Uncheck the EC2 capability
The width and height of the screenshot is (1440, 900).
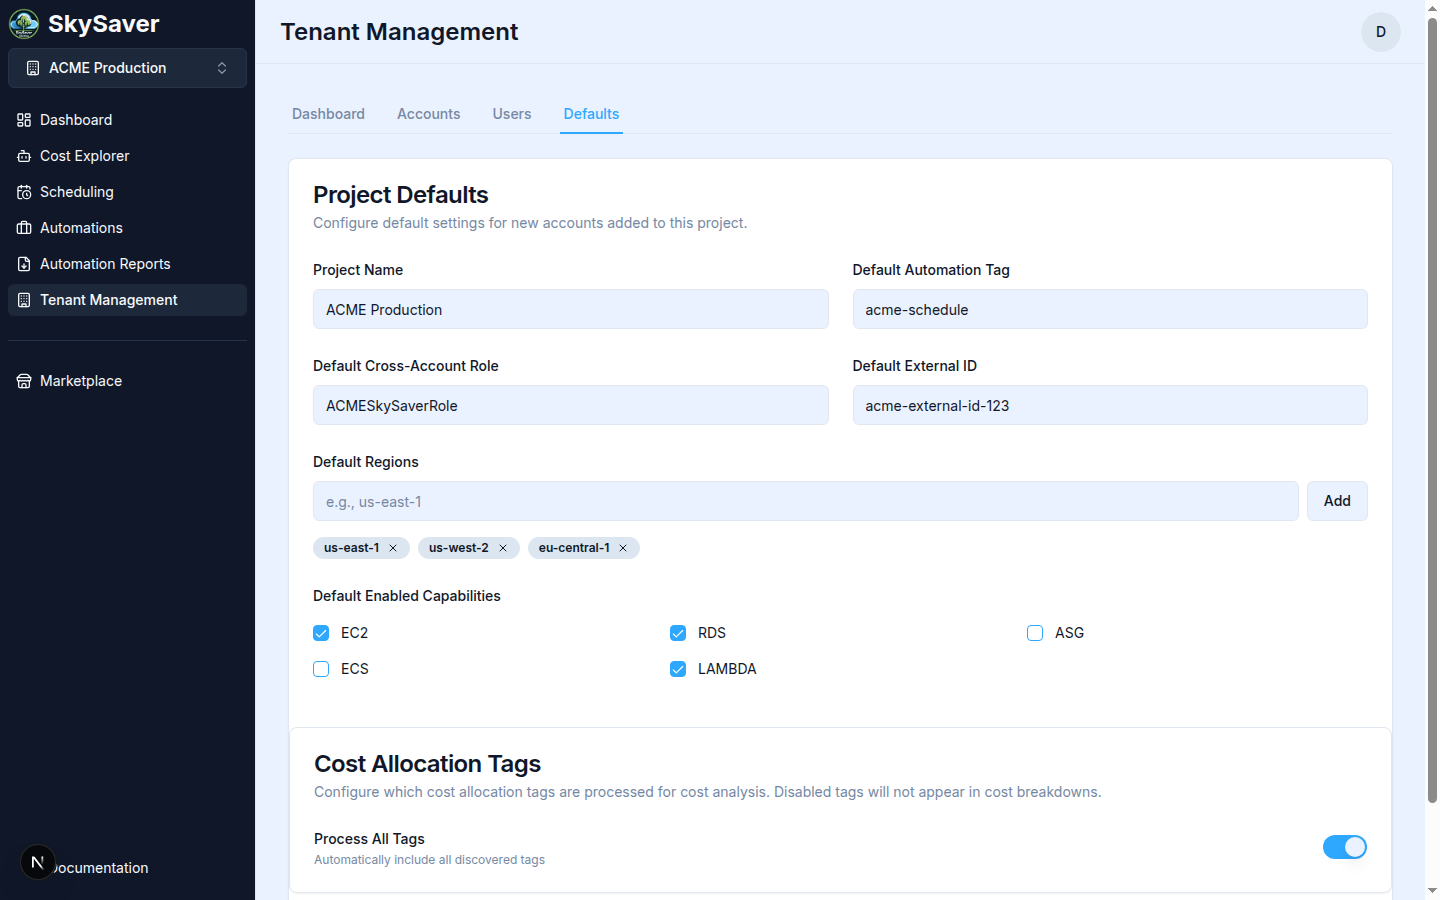click(x=321, y=632)
